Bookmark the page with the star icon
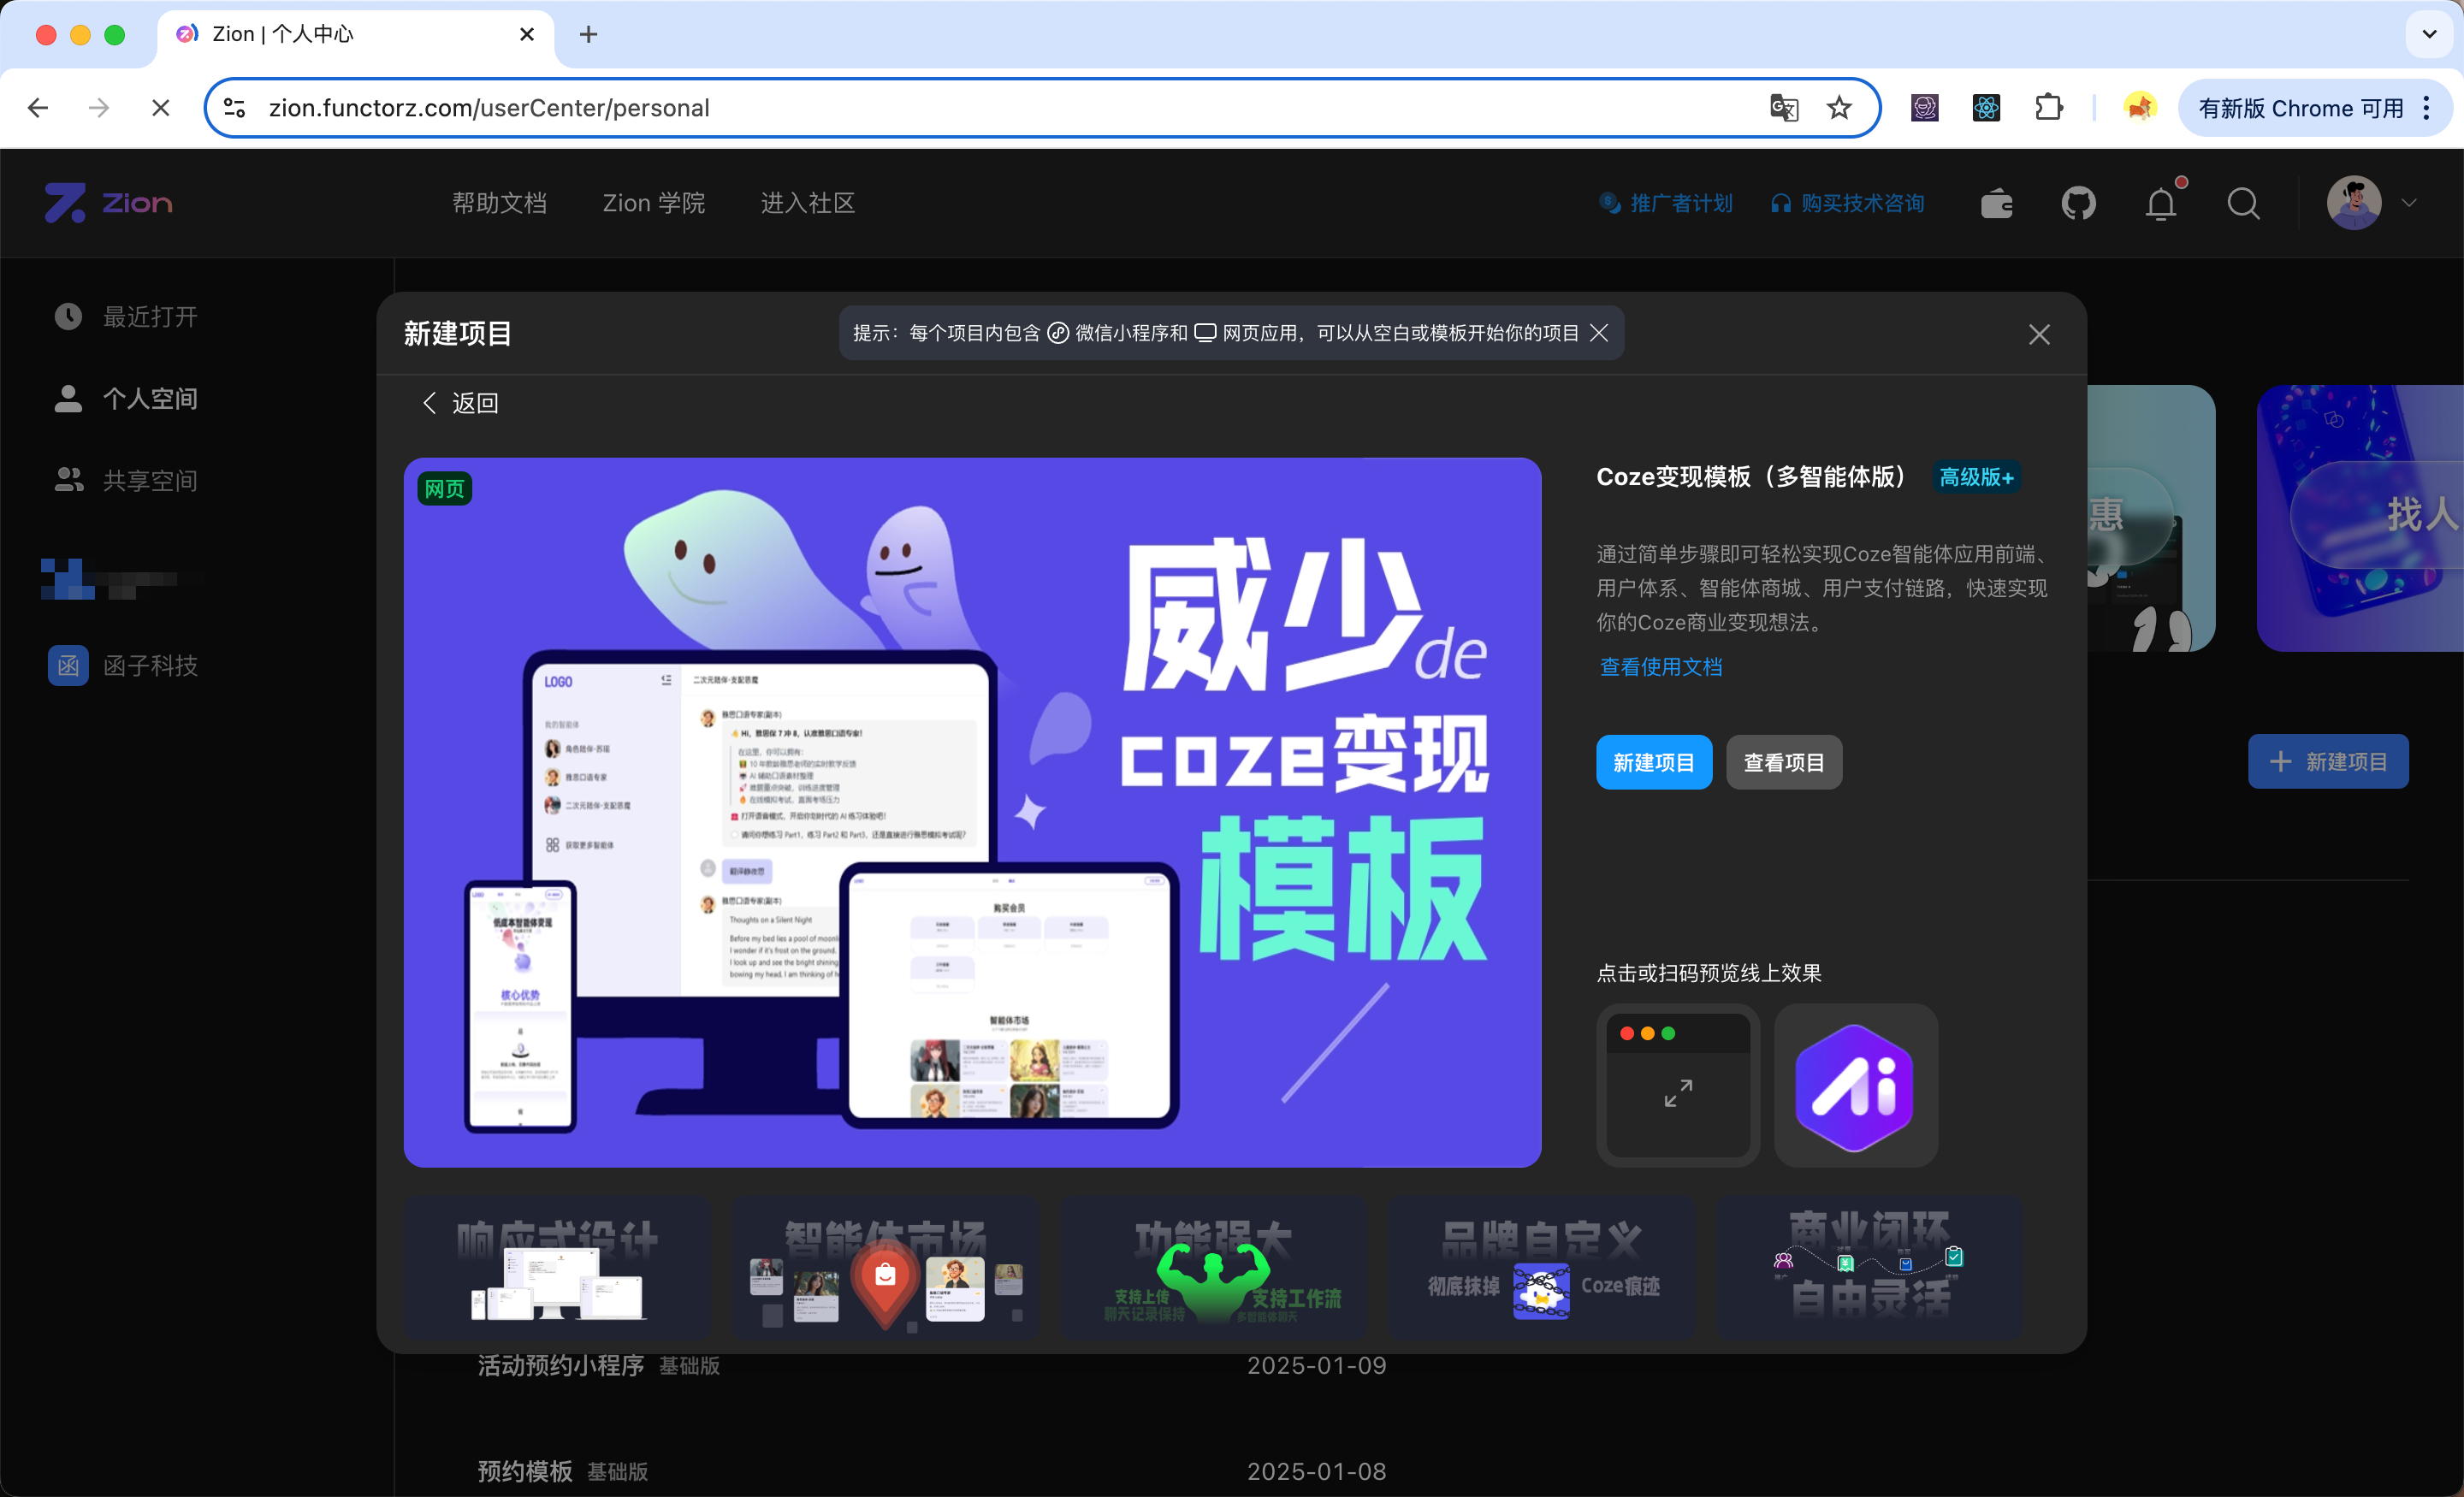 pos(1839,108)
